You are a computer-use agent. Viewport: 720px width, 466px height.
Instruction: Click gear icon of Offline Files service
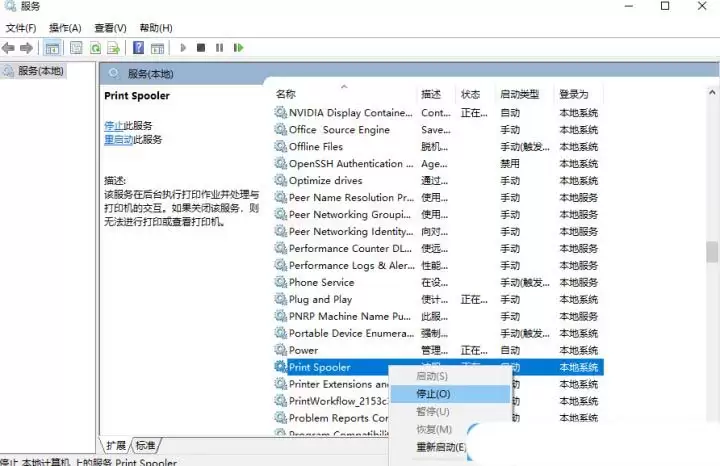[x=281, y=146]
